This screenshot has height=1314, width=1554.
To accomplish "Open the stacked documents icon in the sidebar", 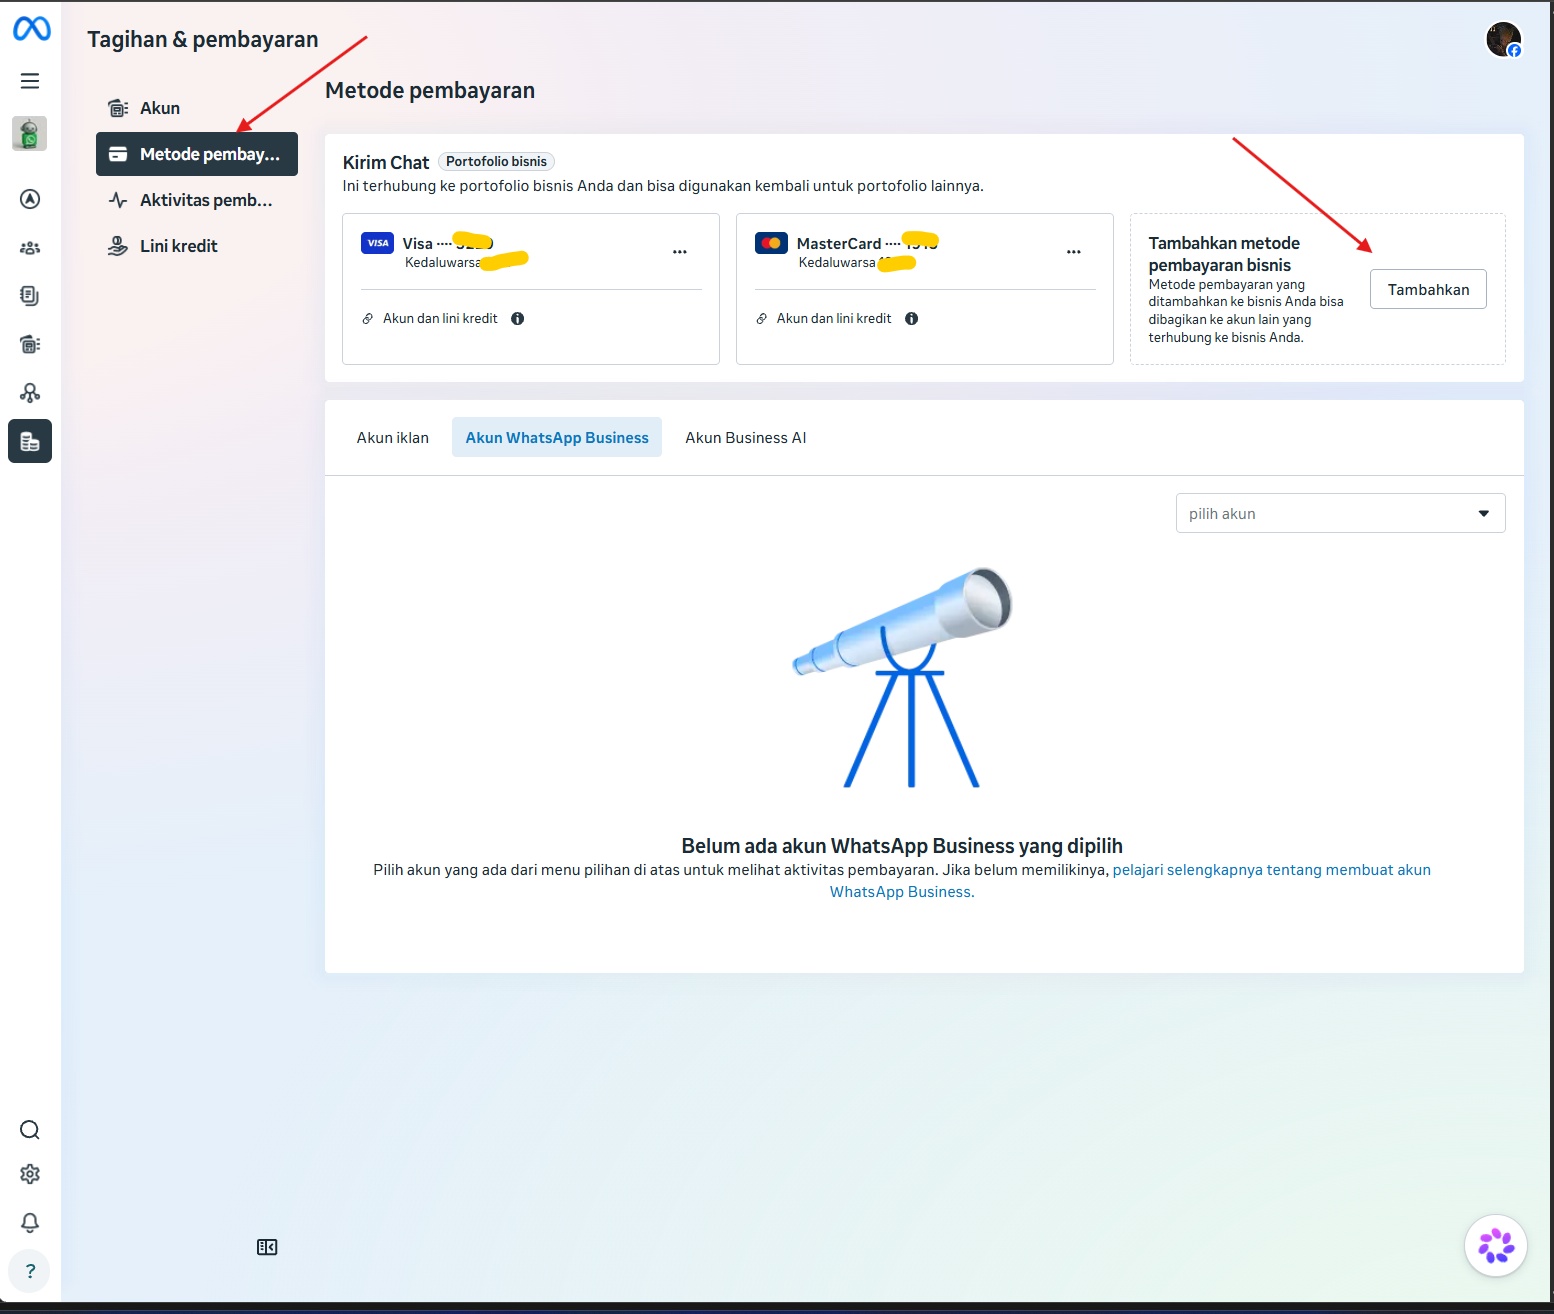I will [30, 296].
